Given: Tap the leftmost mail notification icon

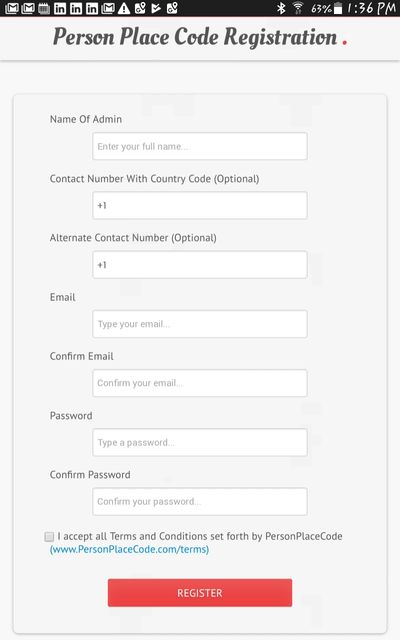Looking at the screenshot, I should point(12,8).
